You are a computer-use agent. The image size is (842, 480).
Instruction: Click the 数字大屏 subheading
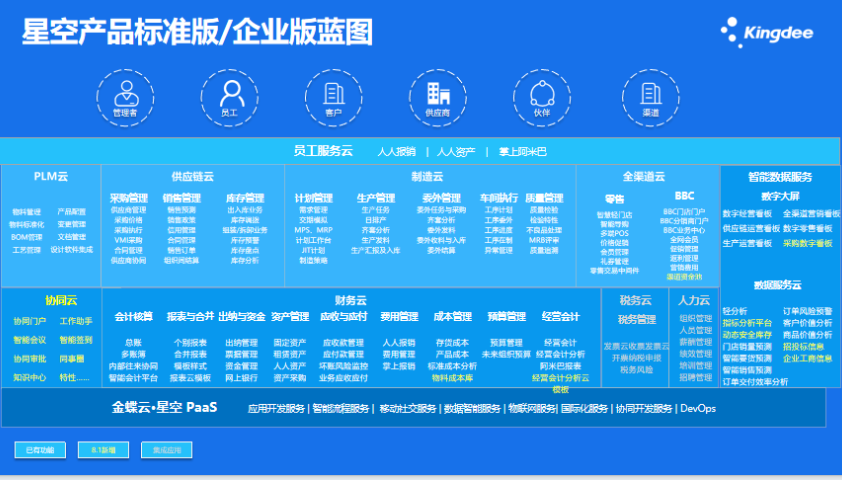point(780,197)
